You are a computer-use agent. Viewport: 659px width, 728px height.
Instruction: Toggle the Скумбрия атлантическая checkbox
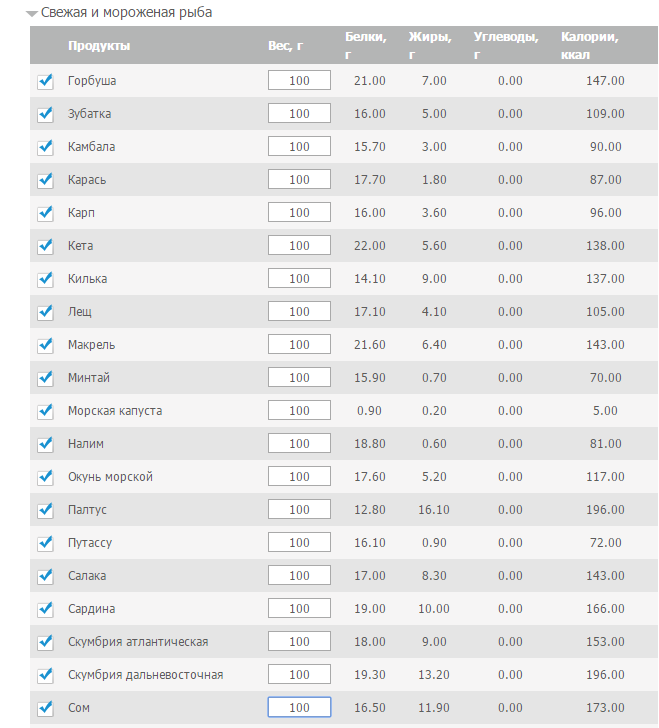point(44,642)
